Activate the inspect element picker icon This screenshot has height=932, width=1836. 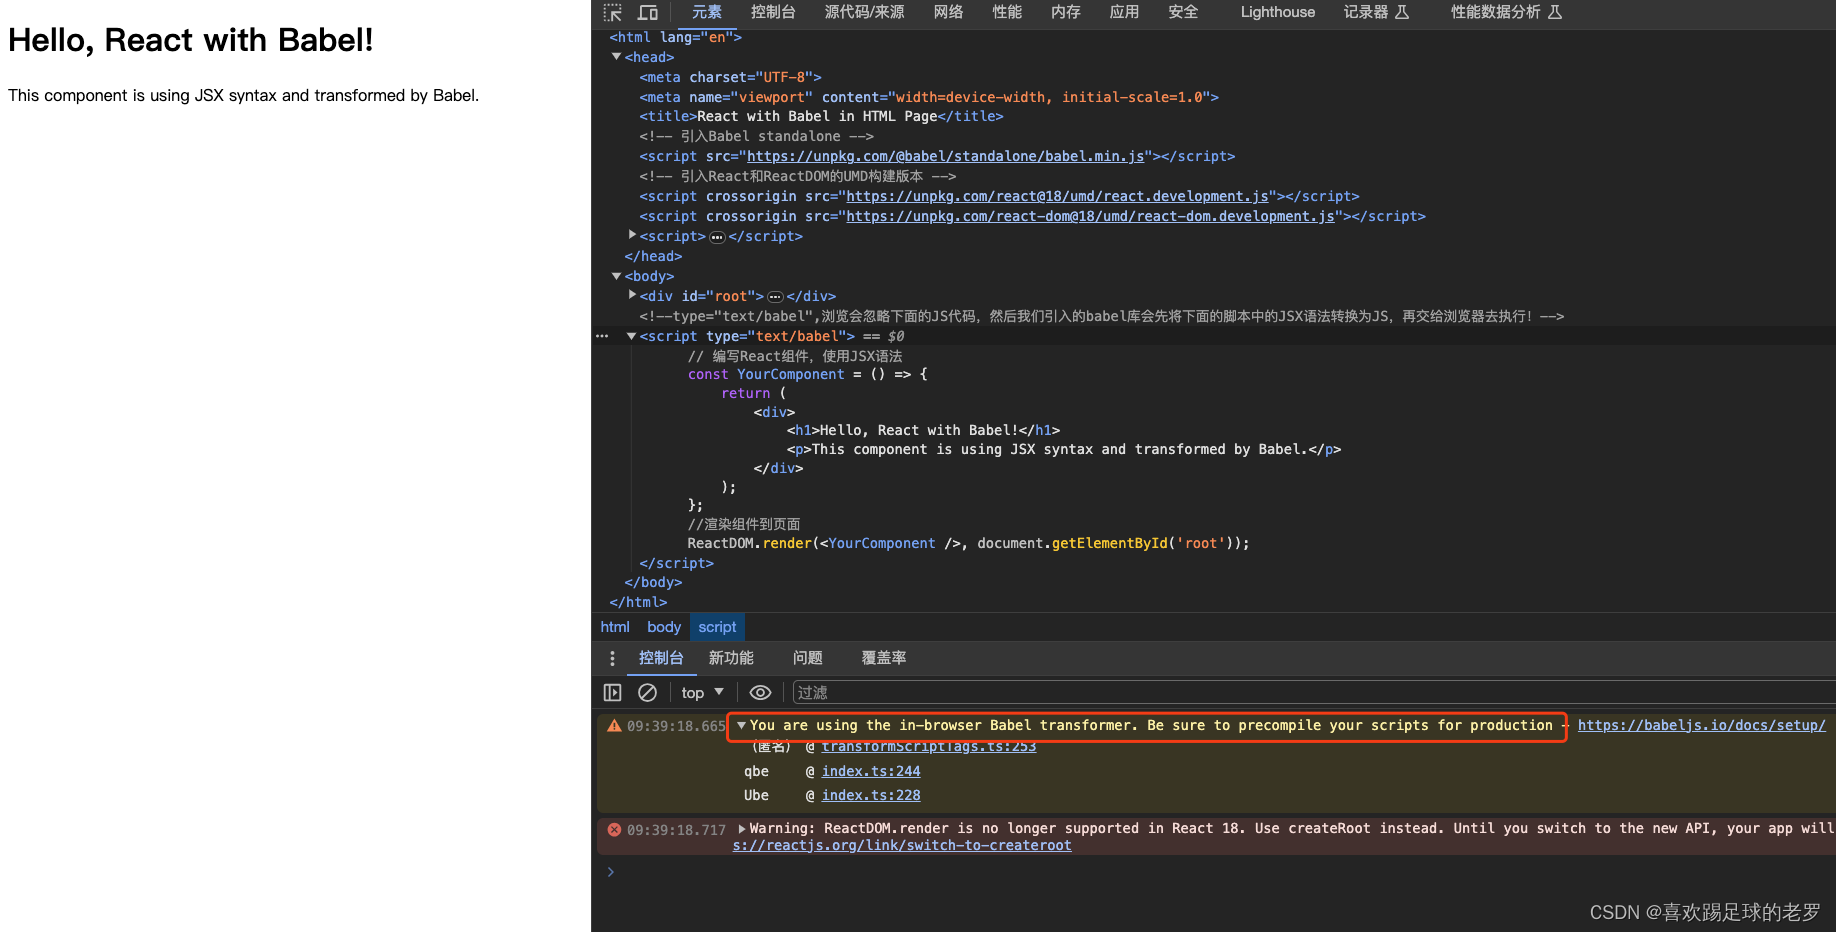613,13
